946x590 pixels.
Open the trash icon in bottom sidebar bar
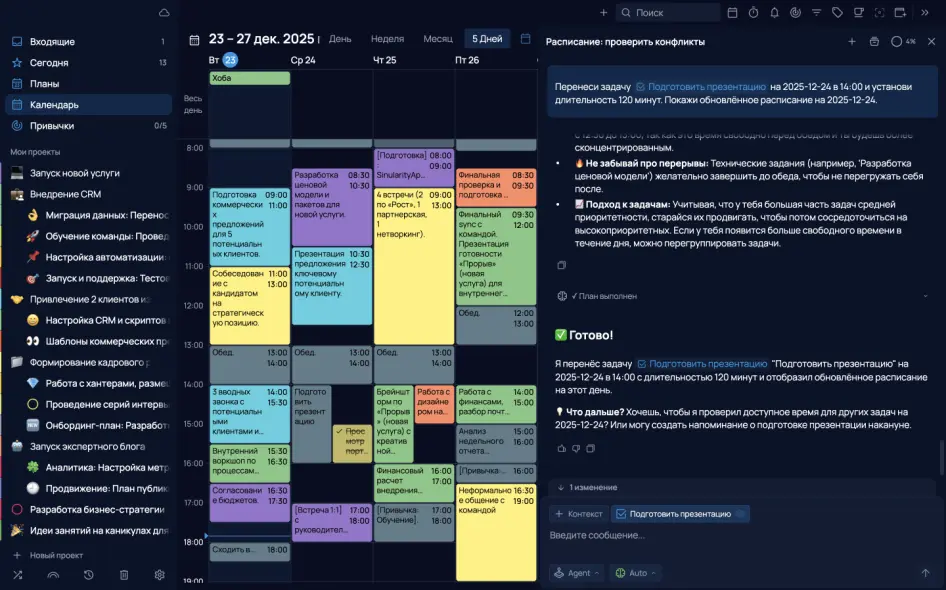pos(124,575)
